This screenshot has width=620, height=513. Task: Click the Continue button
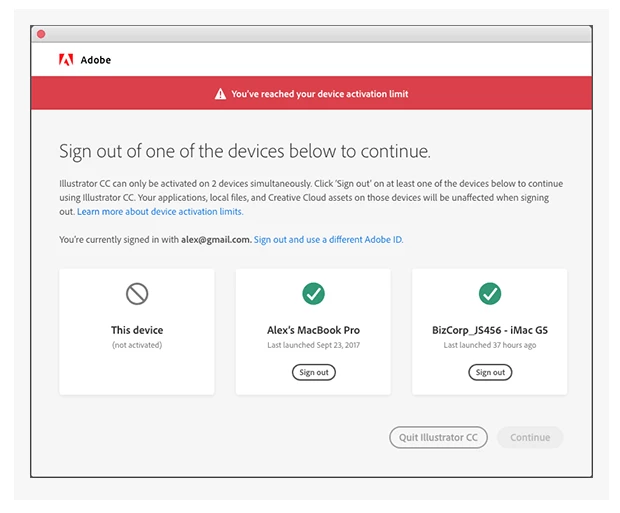pos(530,437)
